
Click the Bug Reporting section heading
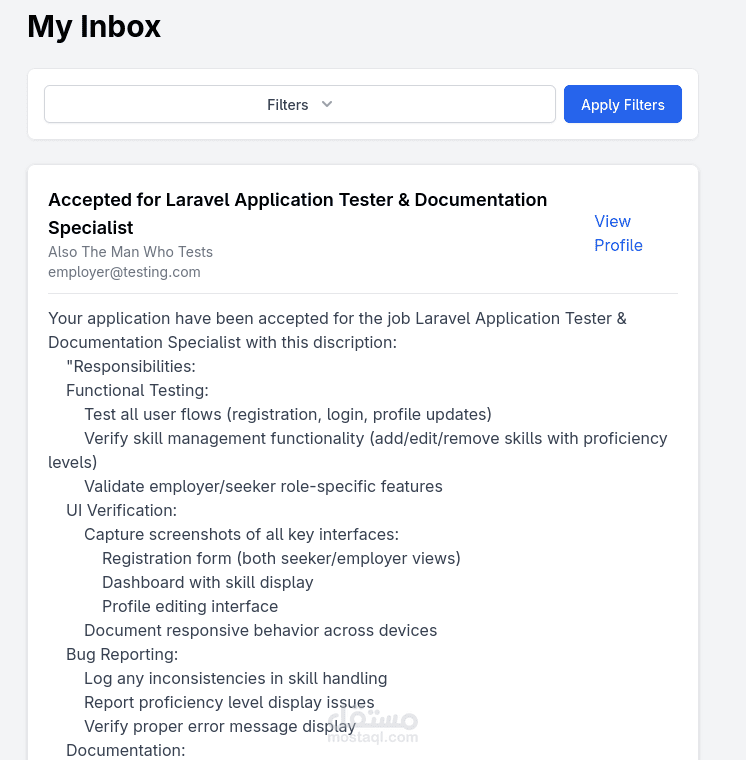click(122, 654)
